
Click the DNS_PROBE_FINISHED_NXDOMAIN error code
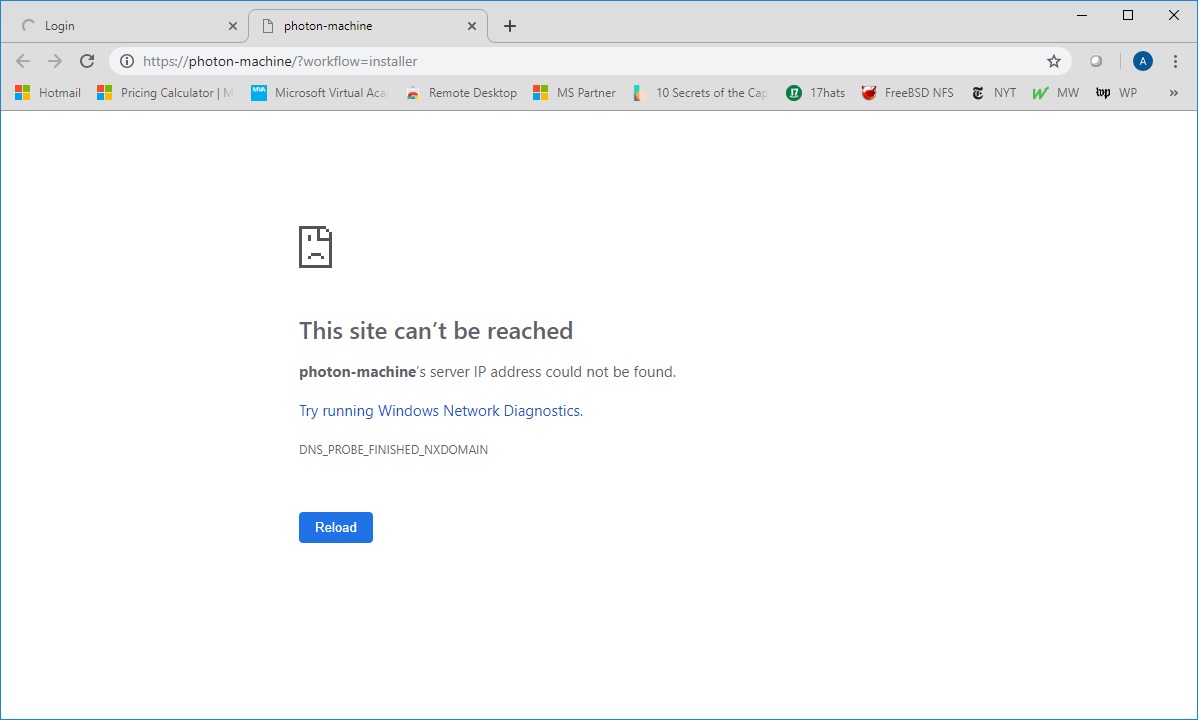pyautogui.click(x=393, y=449)
